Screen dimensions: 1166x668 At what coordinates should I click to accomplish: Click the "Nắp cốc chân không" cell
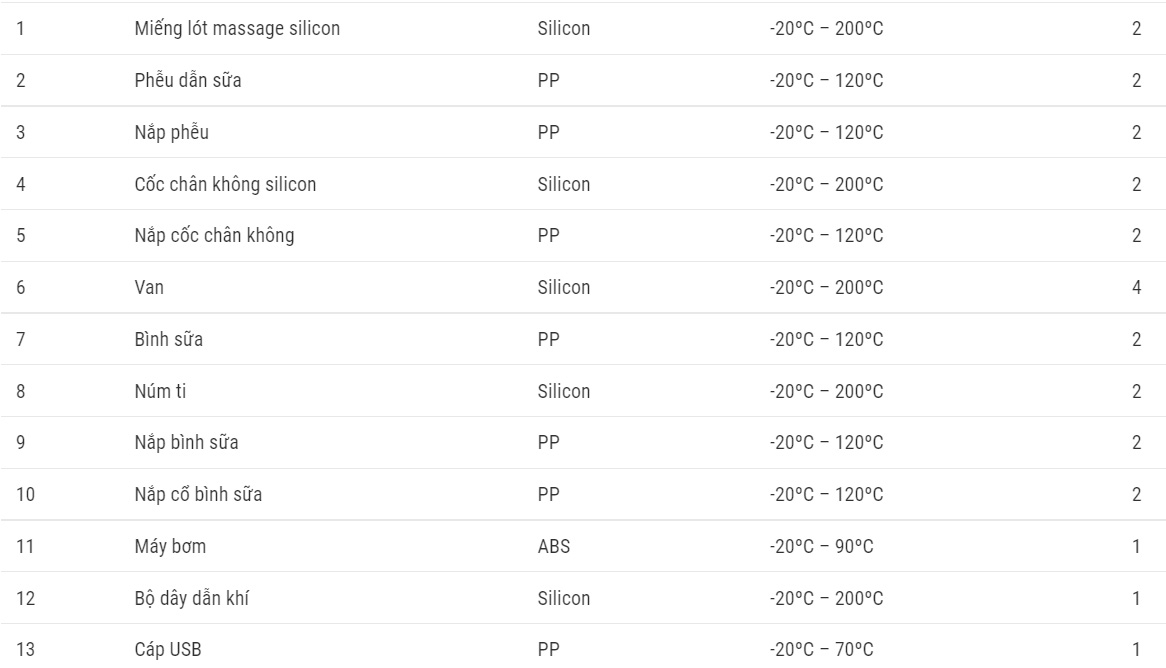214,236
